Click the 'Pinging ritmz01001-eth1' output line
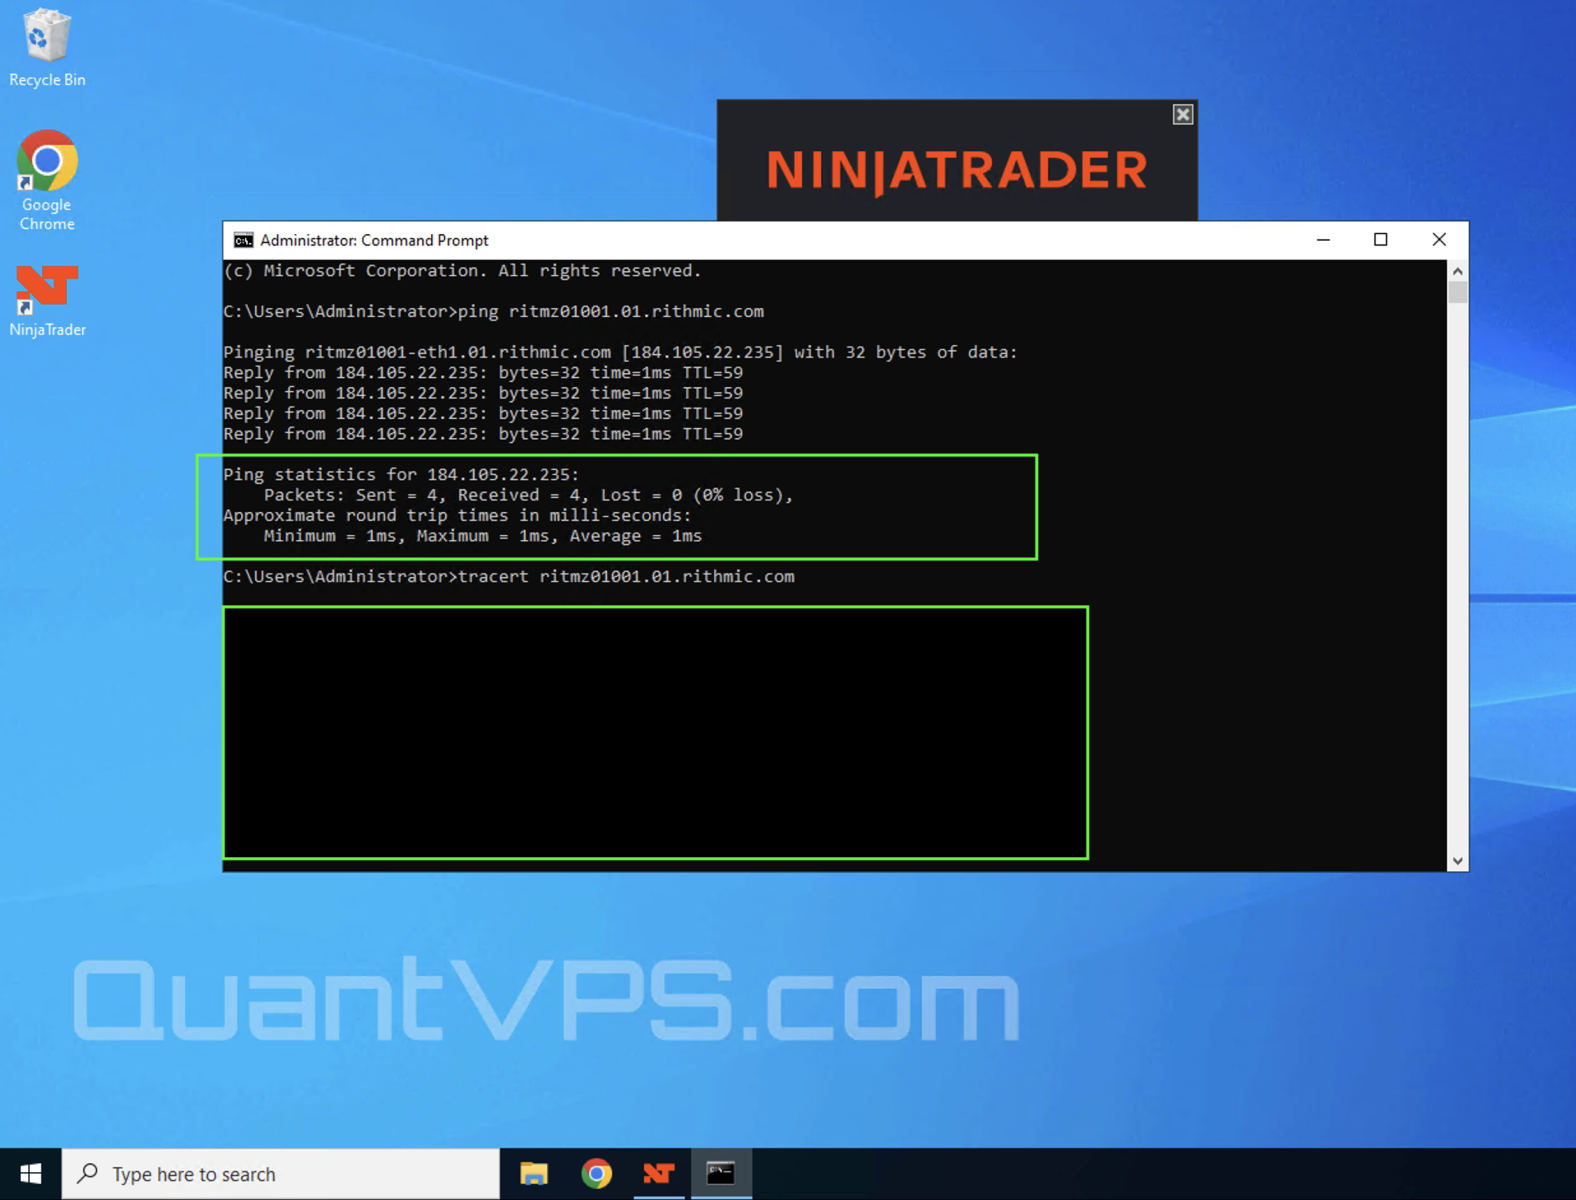The image size is (1576, 1200). coord(620,352)
